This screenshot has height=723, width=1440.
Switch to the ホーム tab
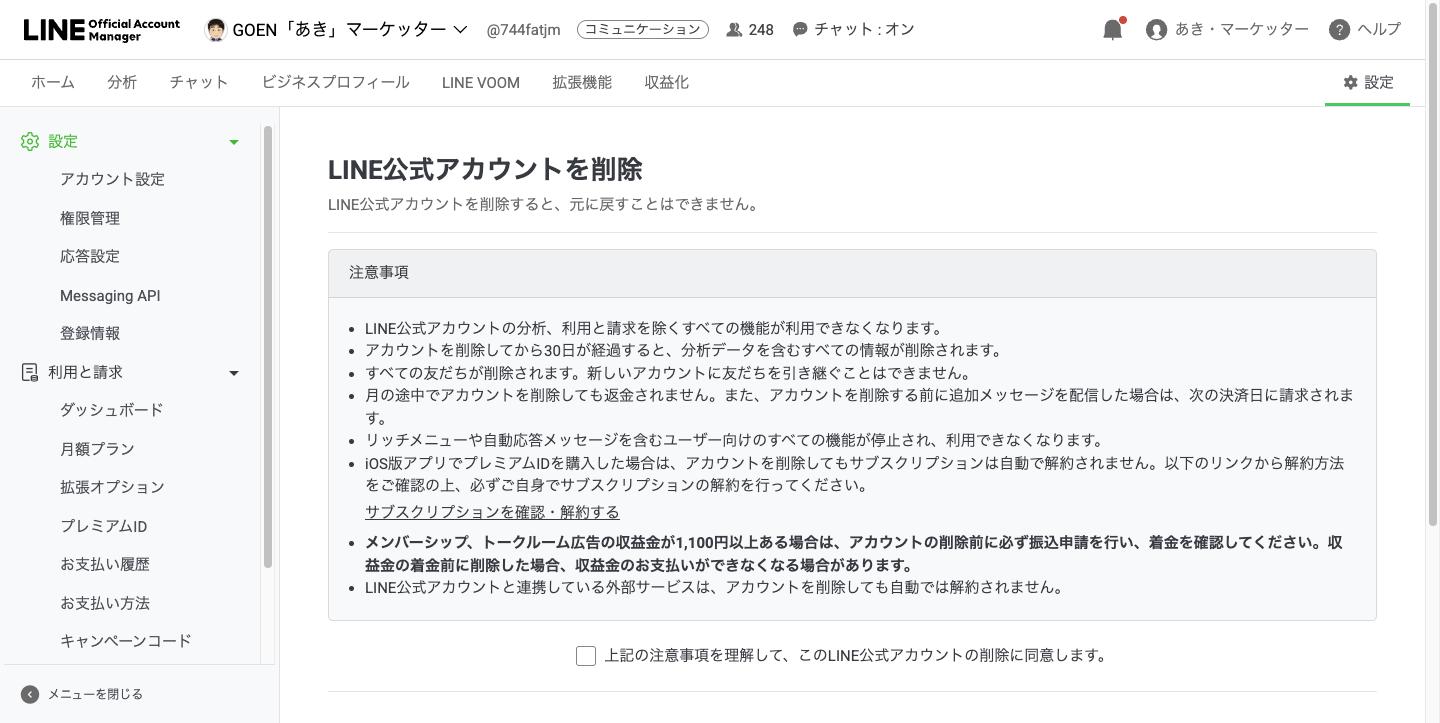tap(53, 83)
